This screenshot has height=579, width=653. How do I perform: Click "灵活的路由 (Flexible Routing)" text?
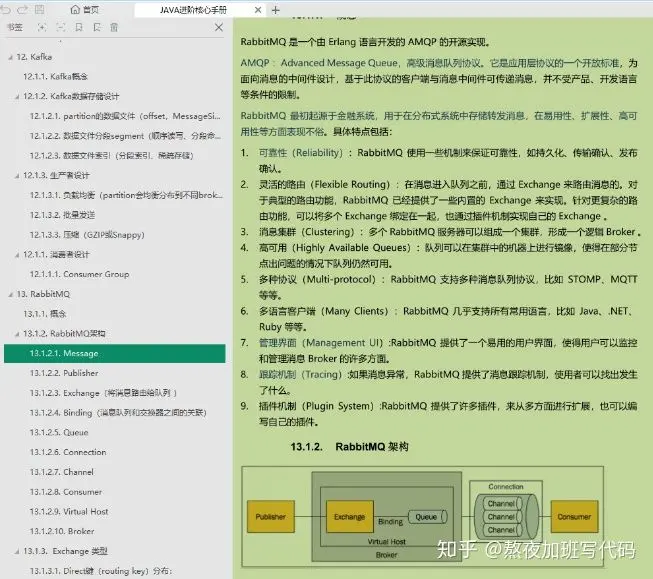click(325, 185)
